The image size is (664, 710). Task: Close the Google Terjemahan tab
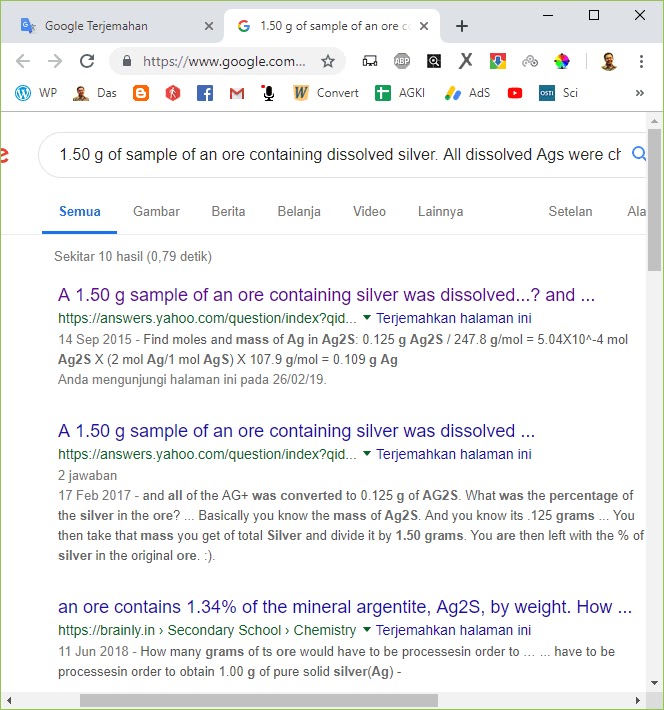coord(209,26)
